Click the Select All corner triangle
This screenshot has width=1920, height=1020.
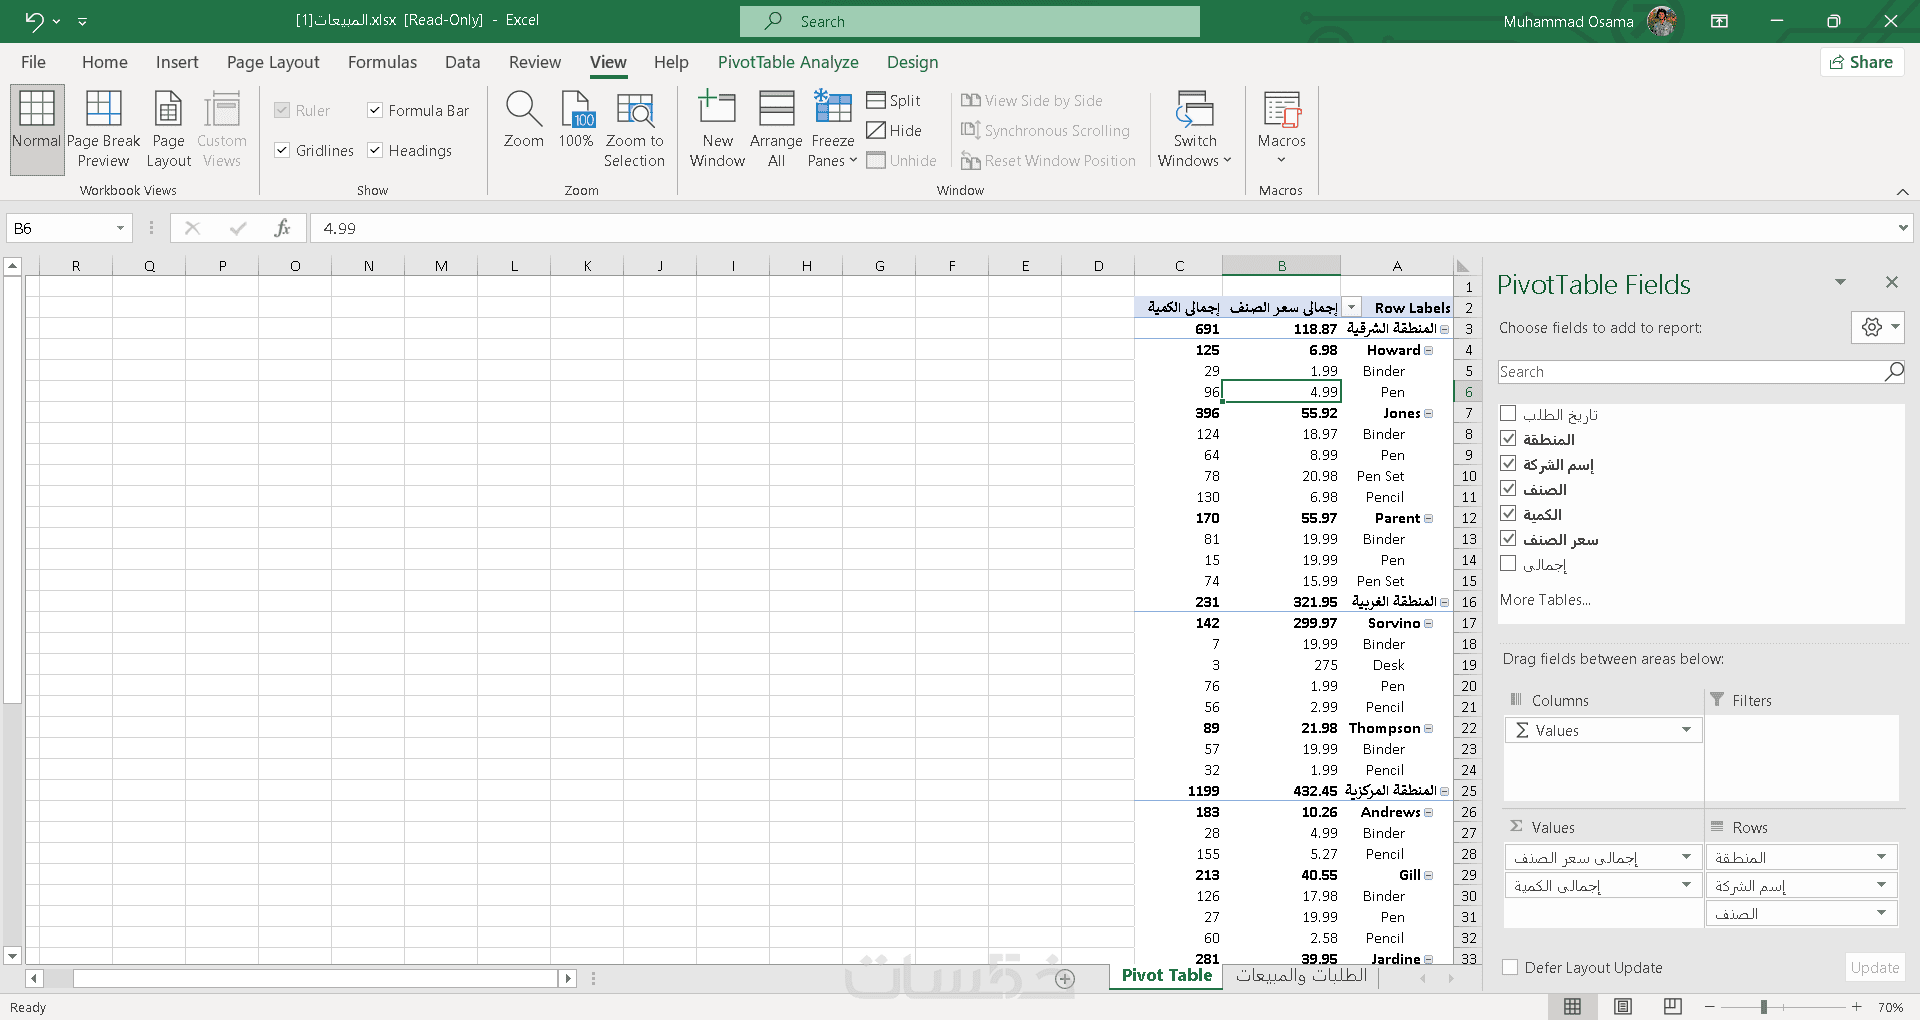click(x=1463, y=266)
